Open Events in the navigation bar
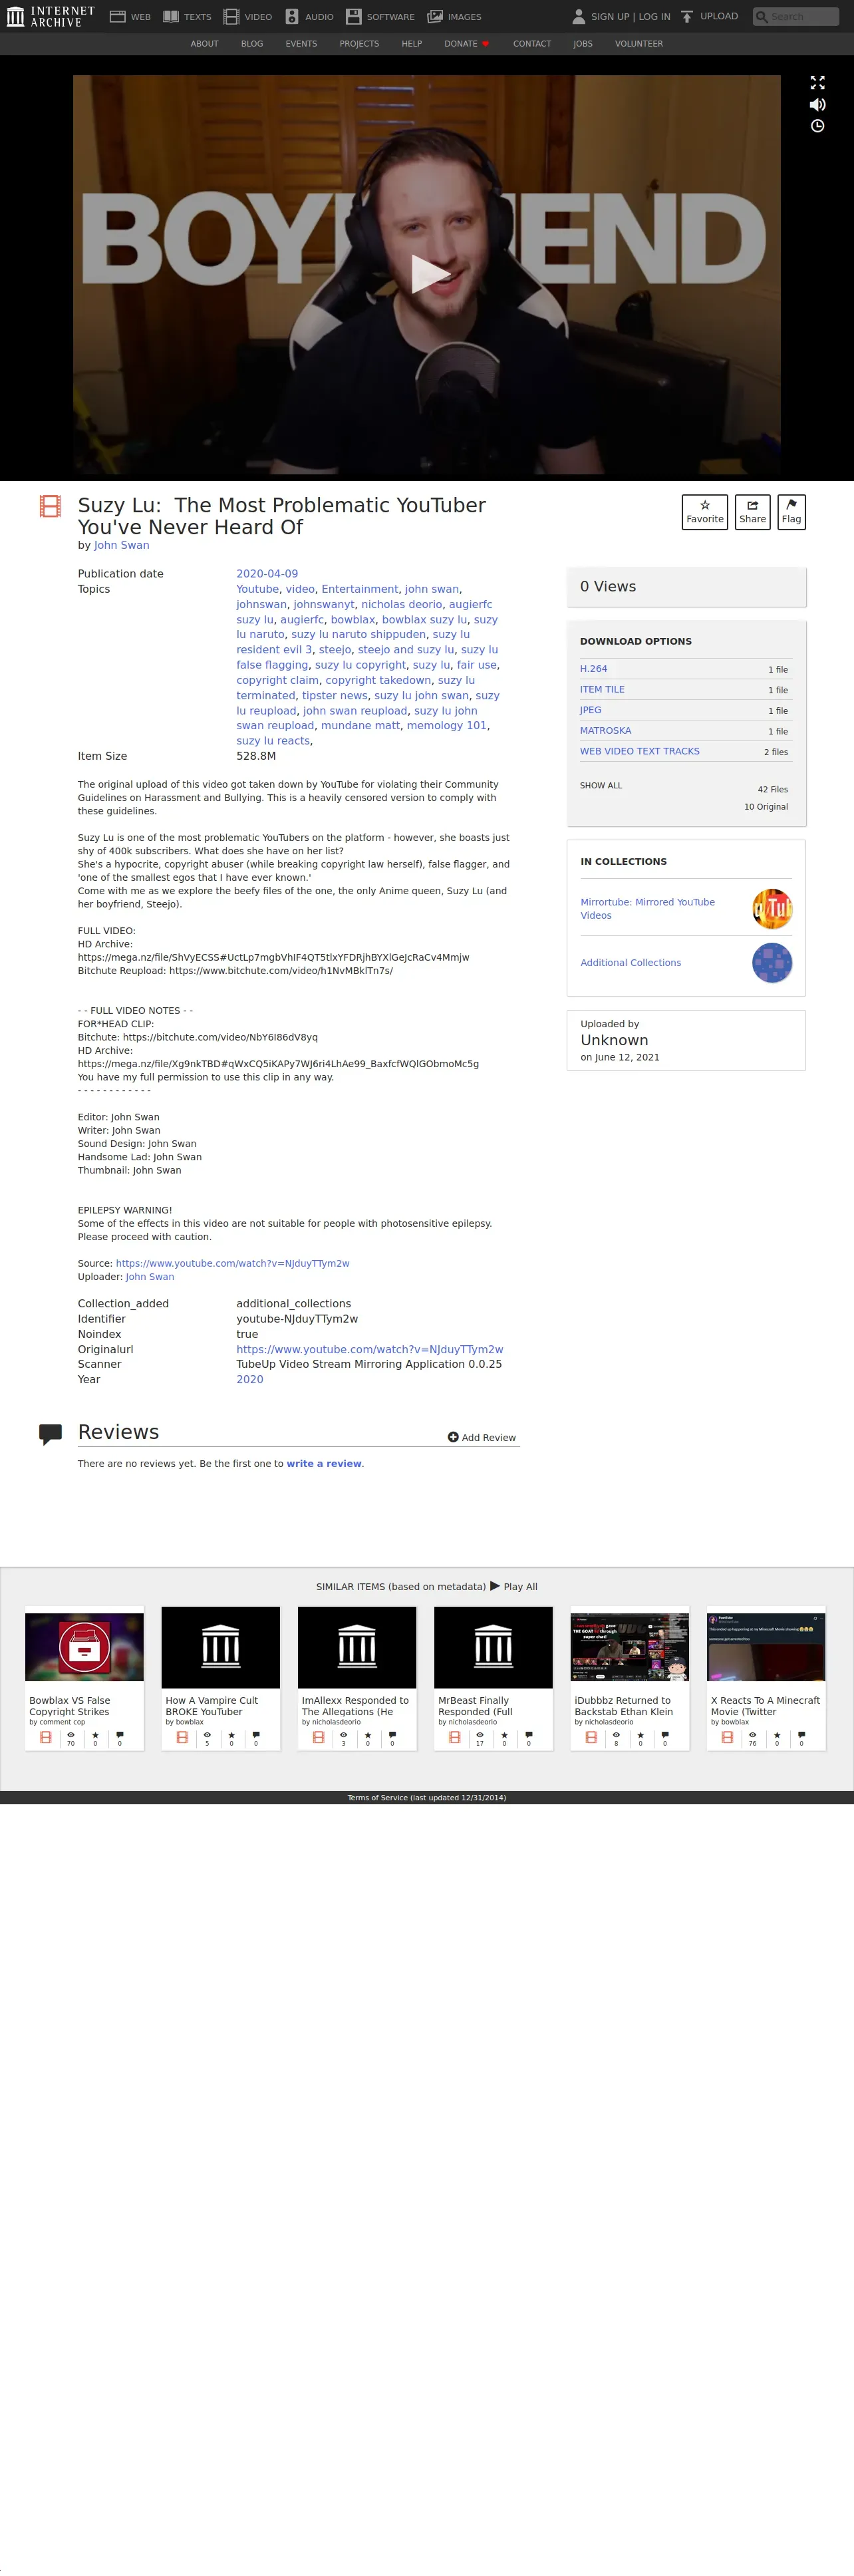 [301, 44]
